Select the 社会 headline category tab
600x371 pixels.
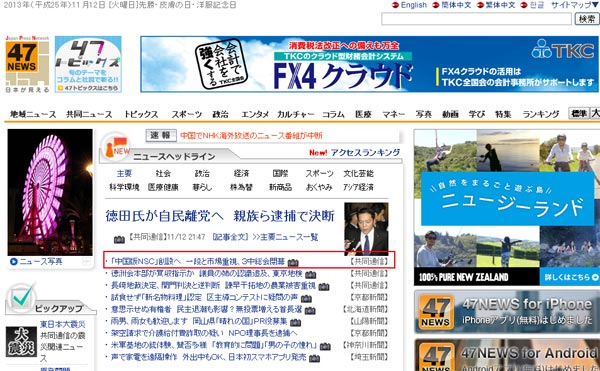pyautogui.click(x=163, y=173)
